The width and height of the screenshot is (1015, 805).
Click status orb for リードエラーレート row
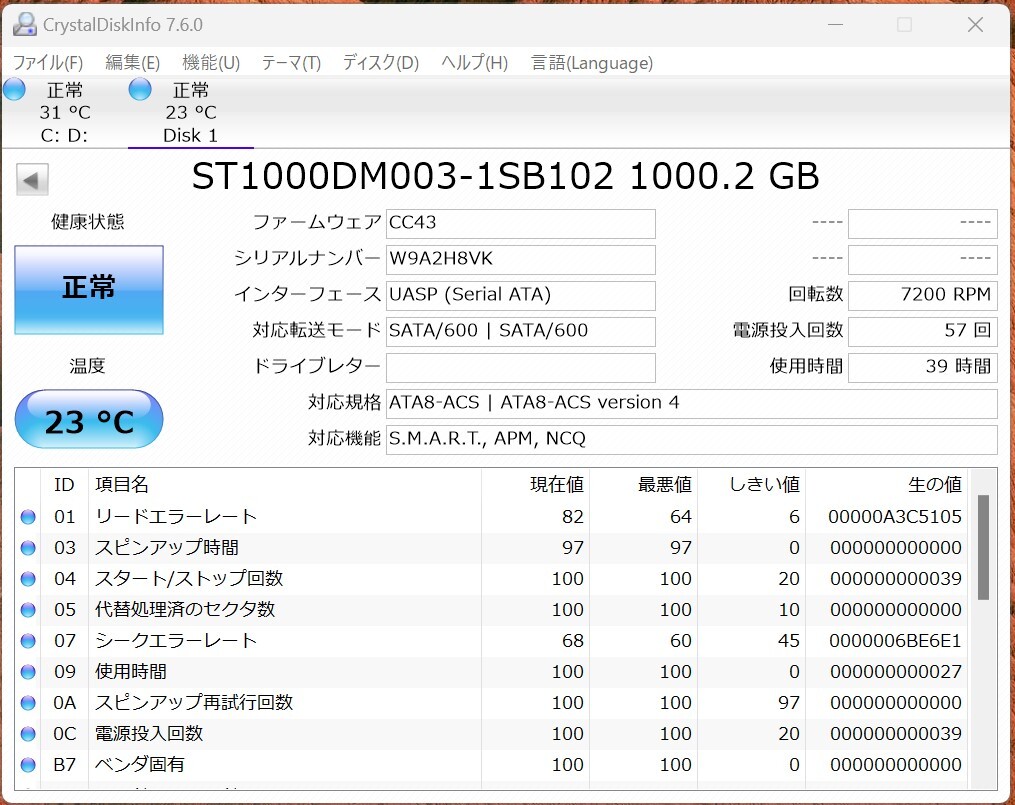[28, 517]
